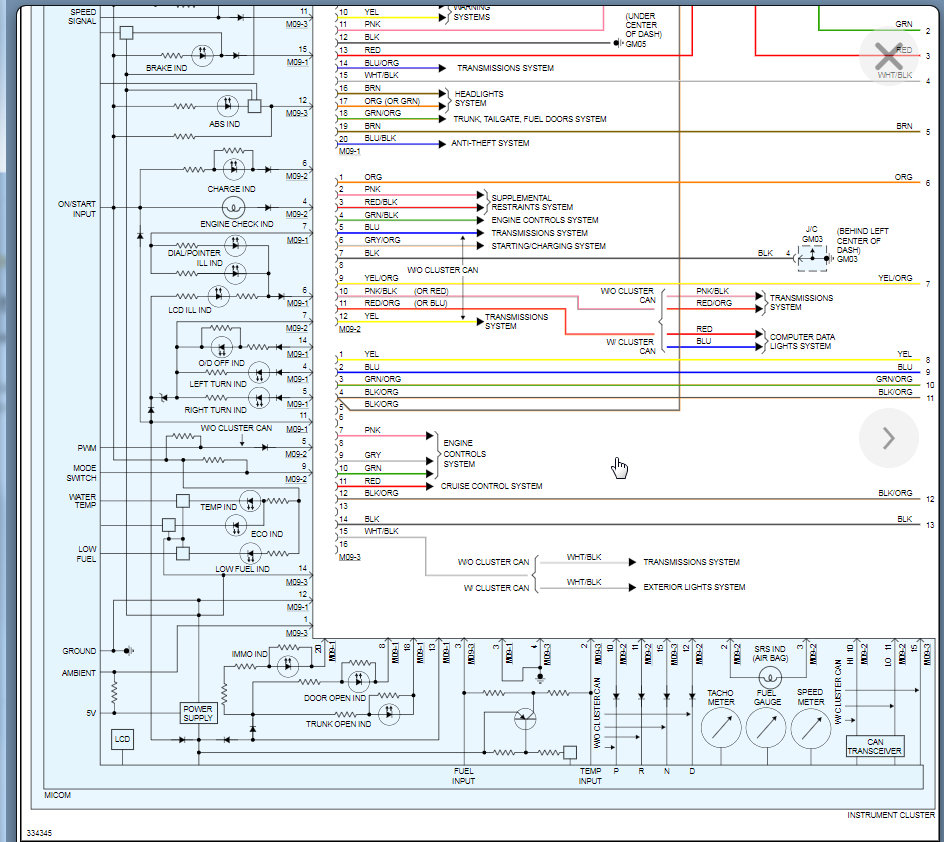Click the INSTRUMENT CLUSTER caption
This screenshot has height=842, width=944.
coord(891,815)
